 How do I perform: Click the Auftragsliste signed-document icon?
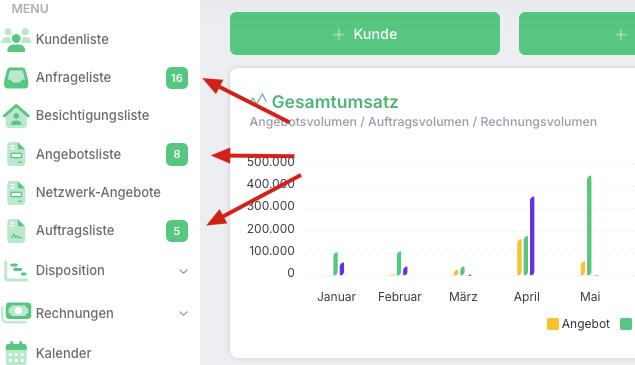click(x=16, y=231)
